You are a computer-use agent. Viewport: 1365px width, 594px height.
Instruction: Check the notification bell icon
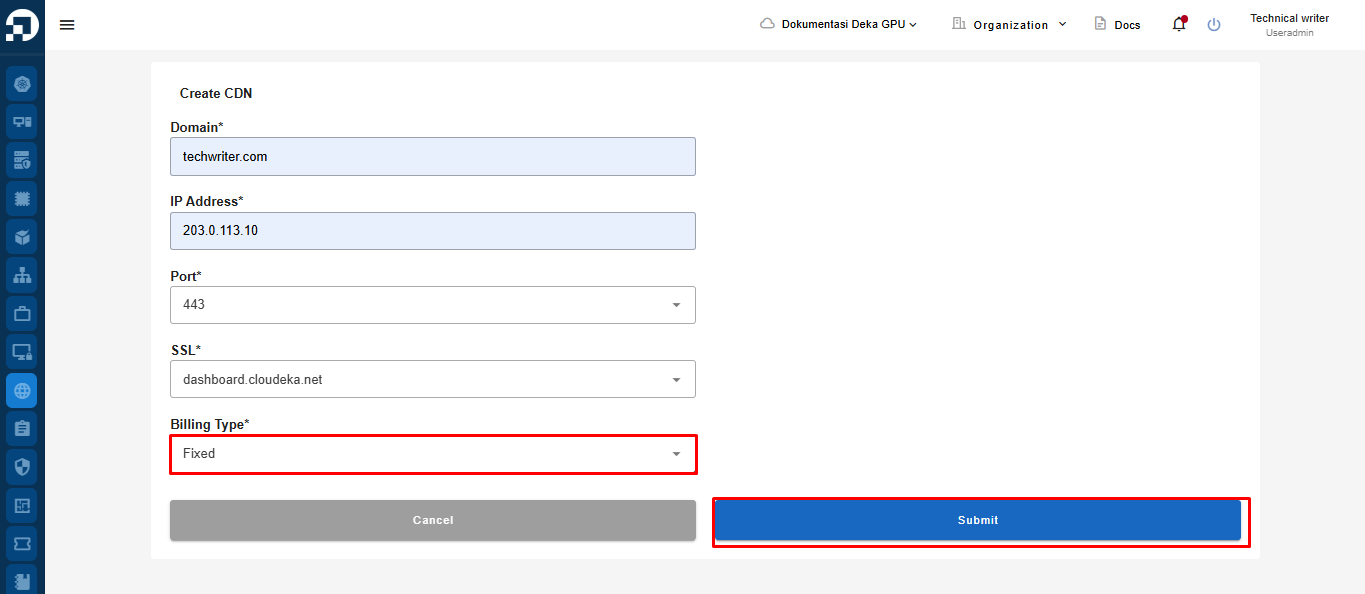tap(1179, 24)
